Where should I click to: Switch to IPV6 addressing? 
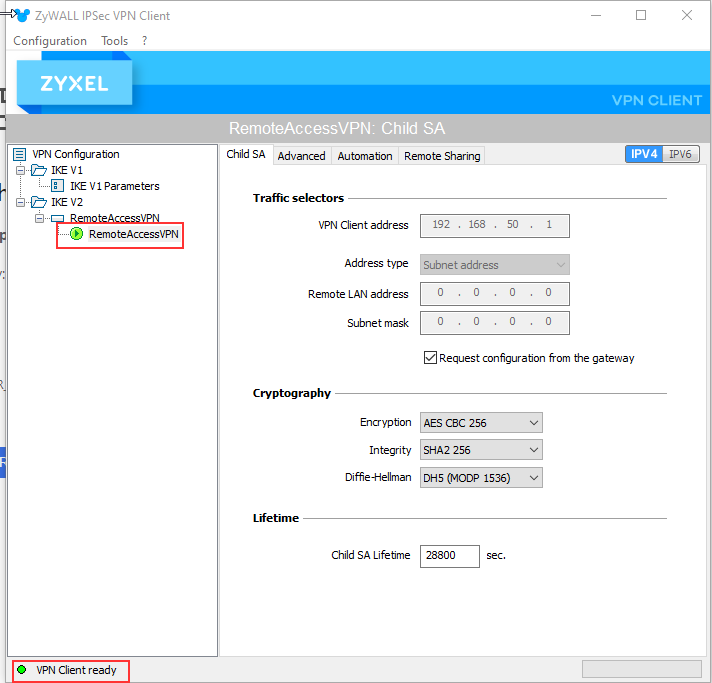[x=681, y=154]
